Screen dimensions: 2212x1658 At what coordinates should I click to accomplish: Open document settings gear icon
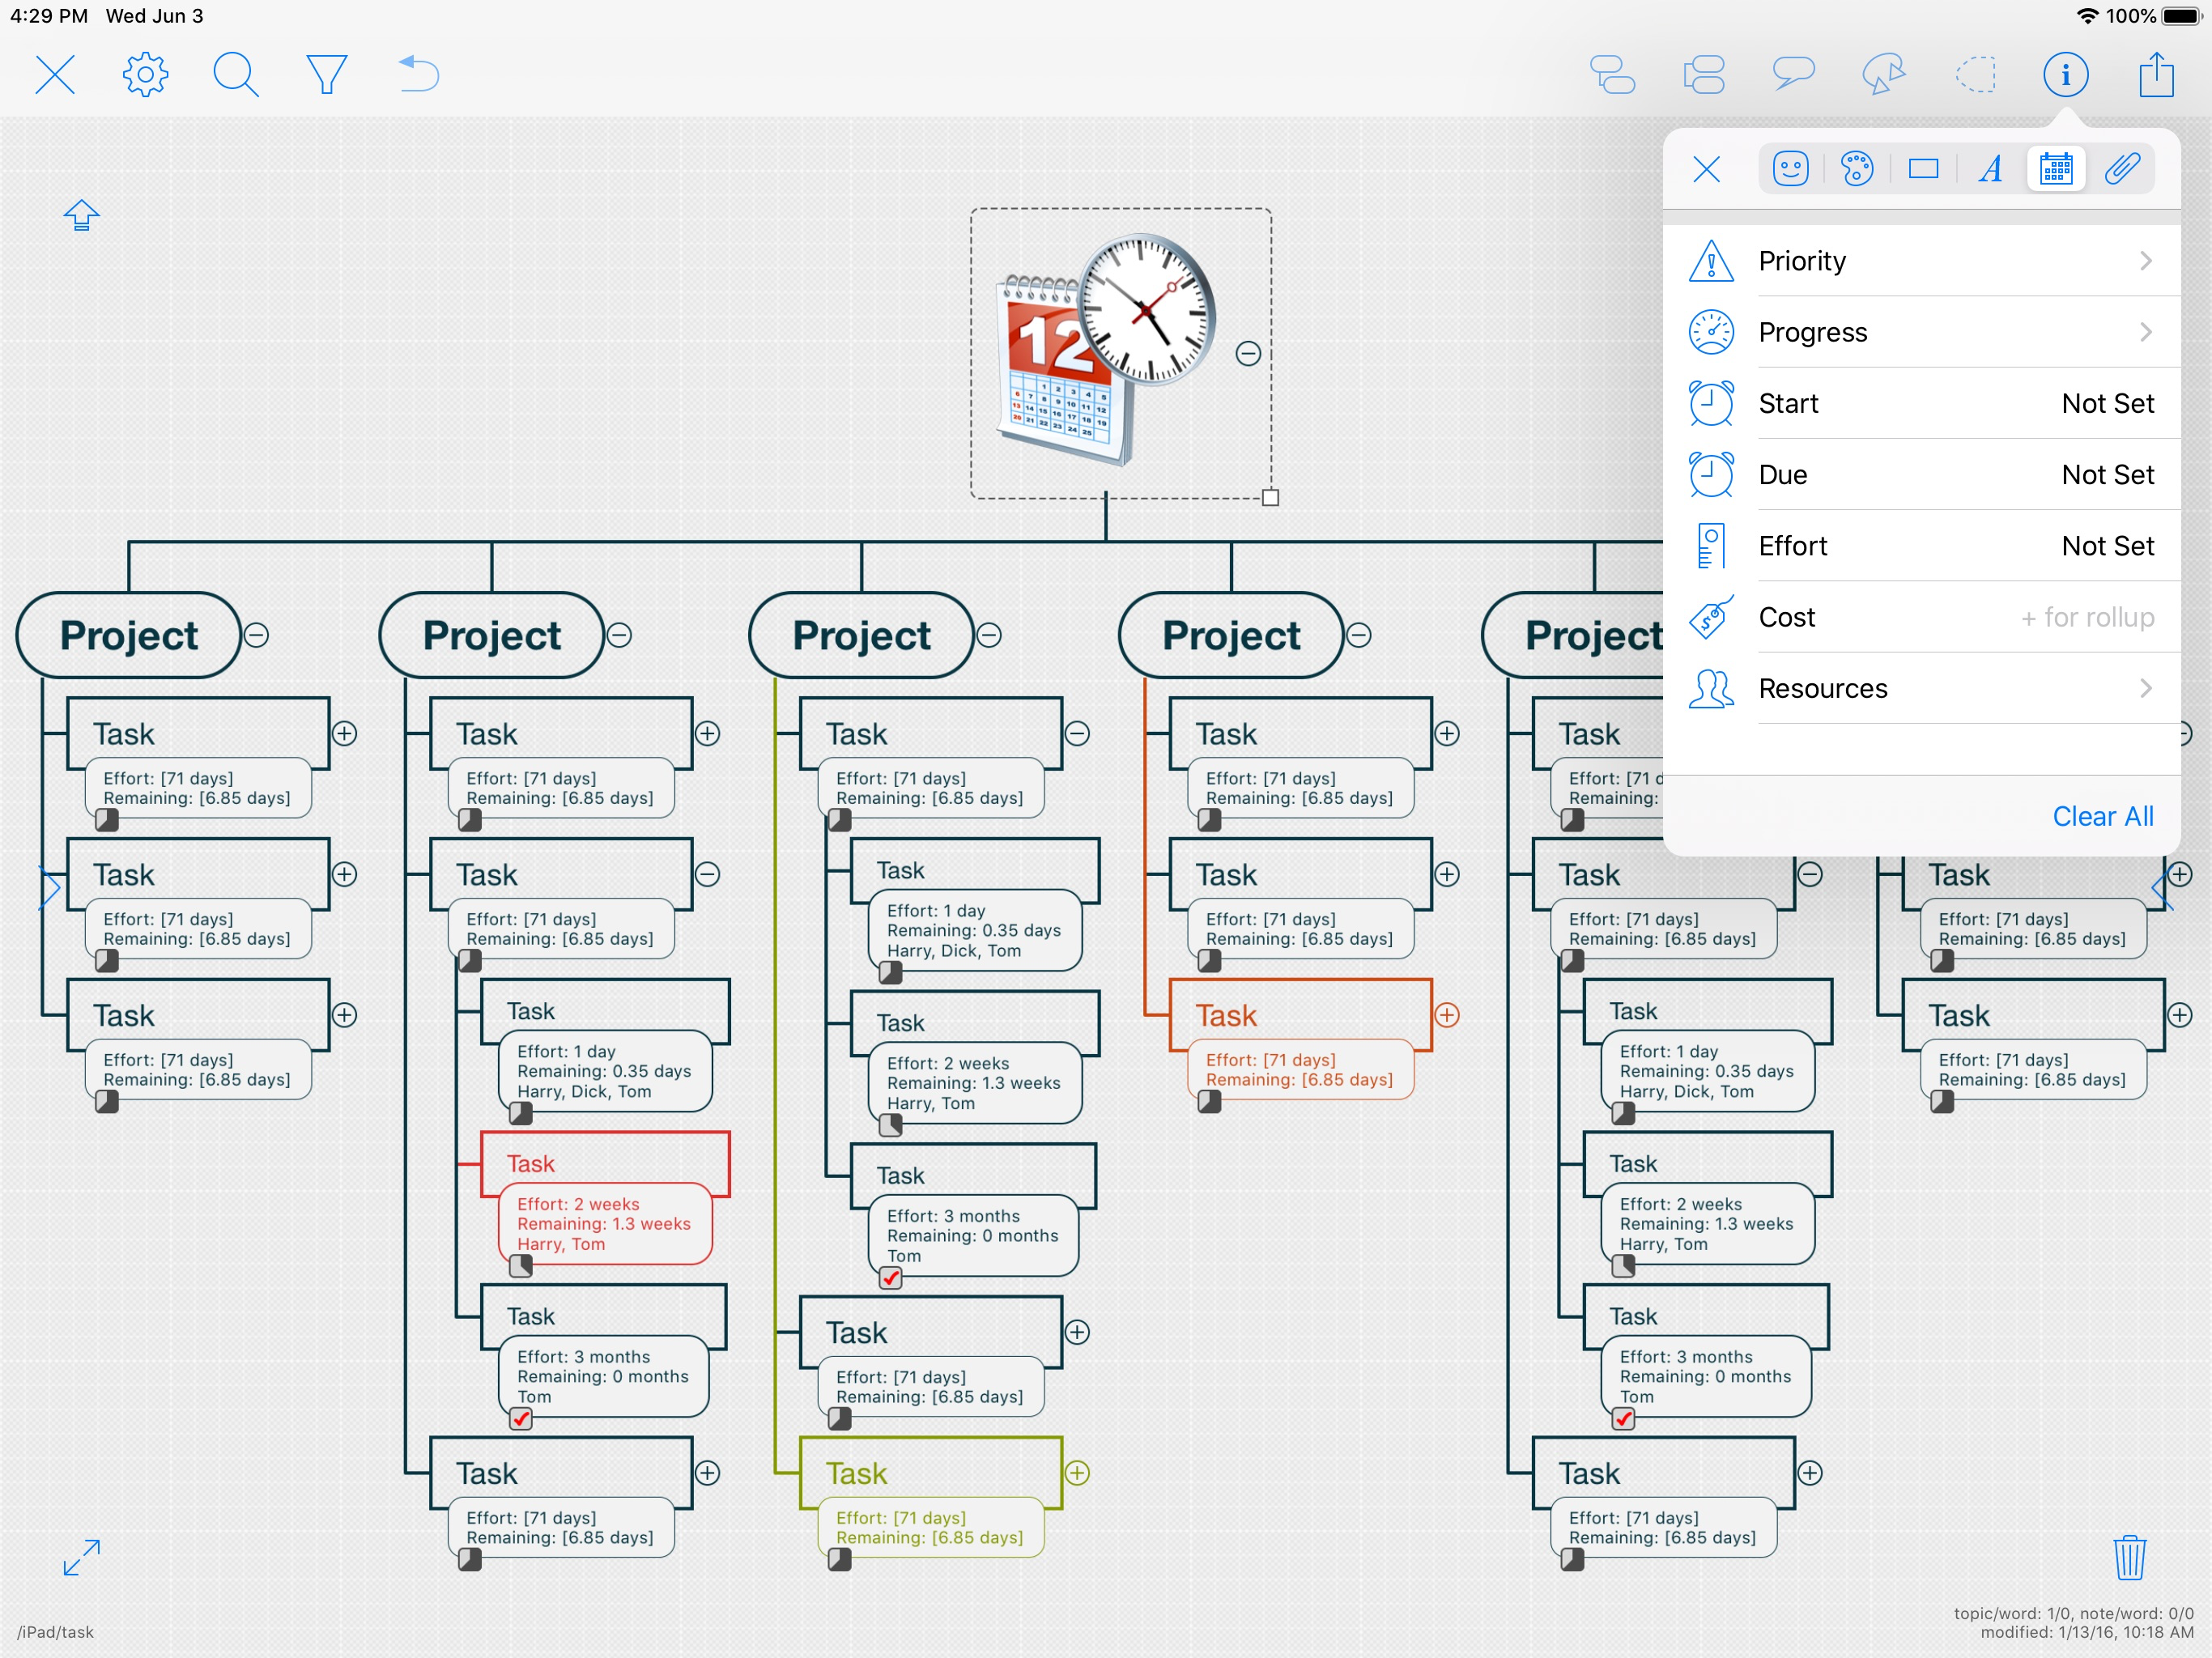(x=145, y=75)
